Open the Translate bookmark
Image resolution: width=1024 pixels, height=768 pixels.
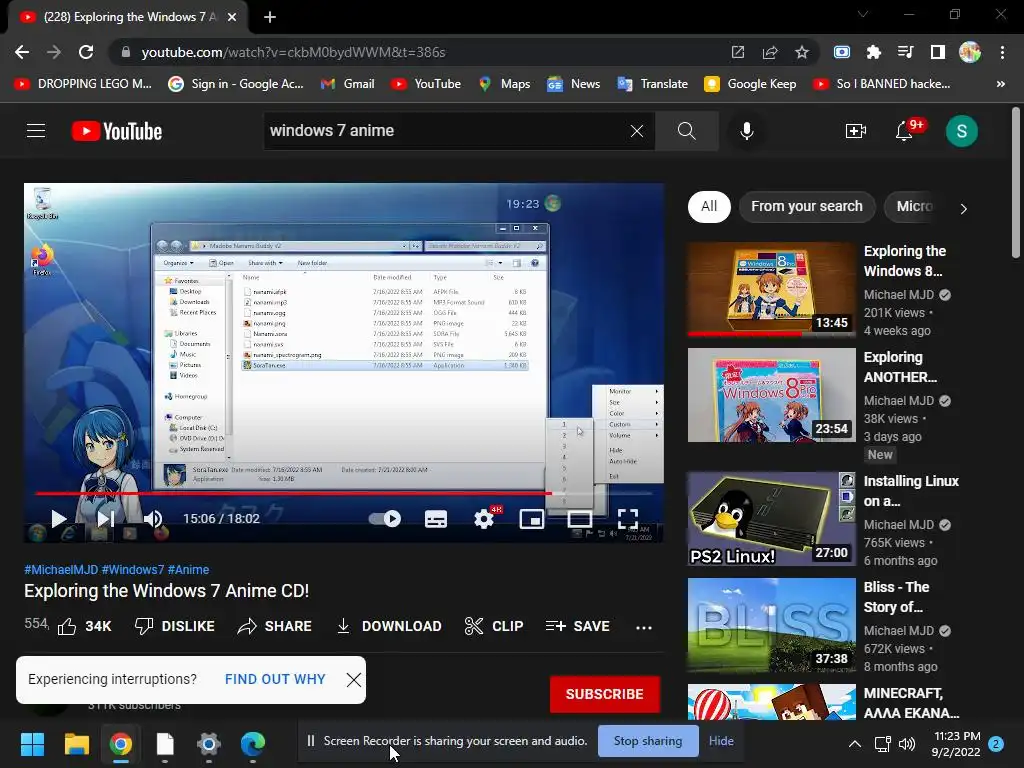(652, 84)
